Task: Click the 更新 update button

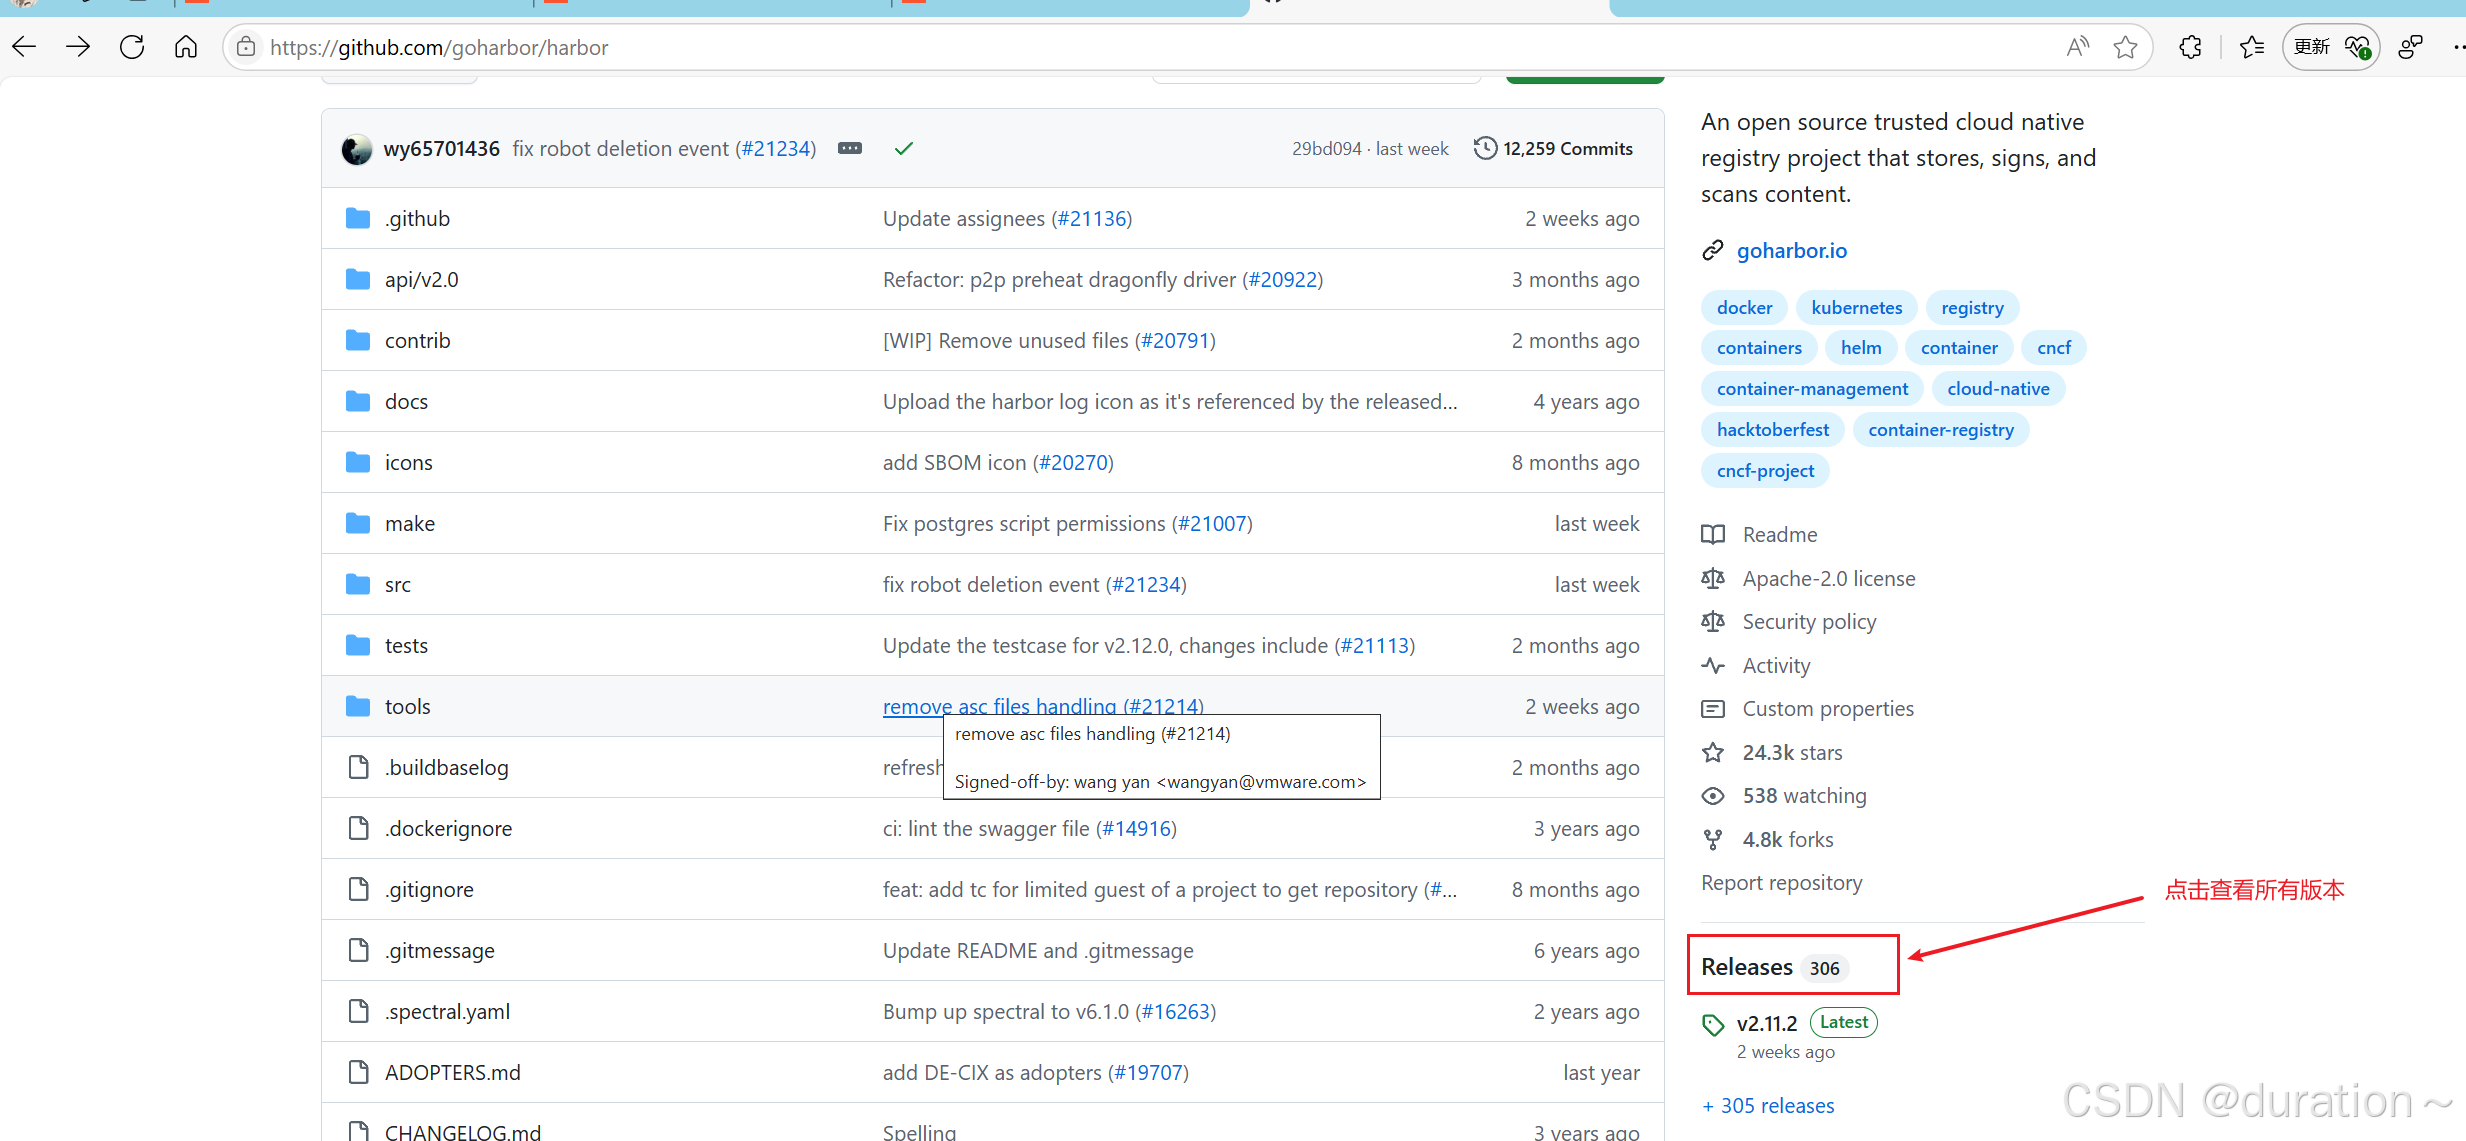Action: point(2330,47)
